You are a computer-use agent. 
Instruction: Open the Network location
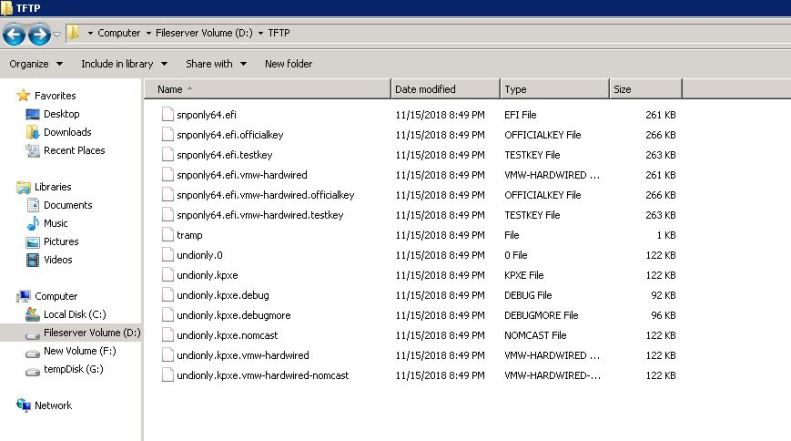53,405
